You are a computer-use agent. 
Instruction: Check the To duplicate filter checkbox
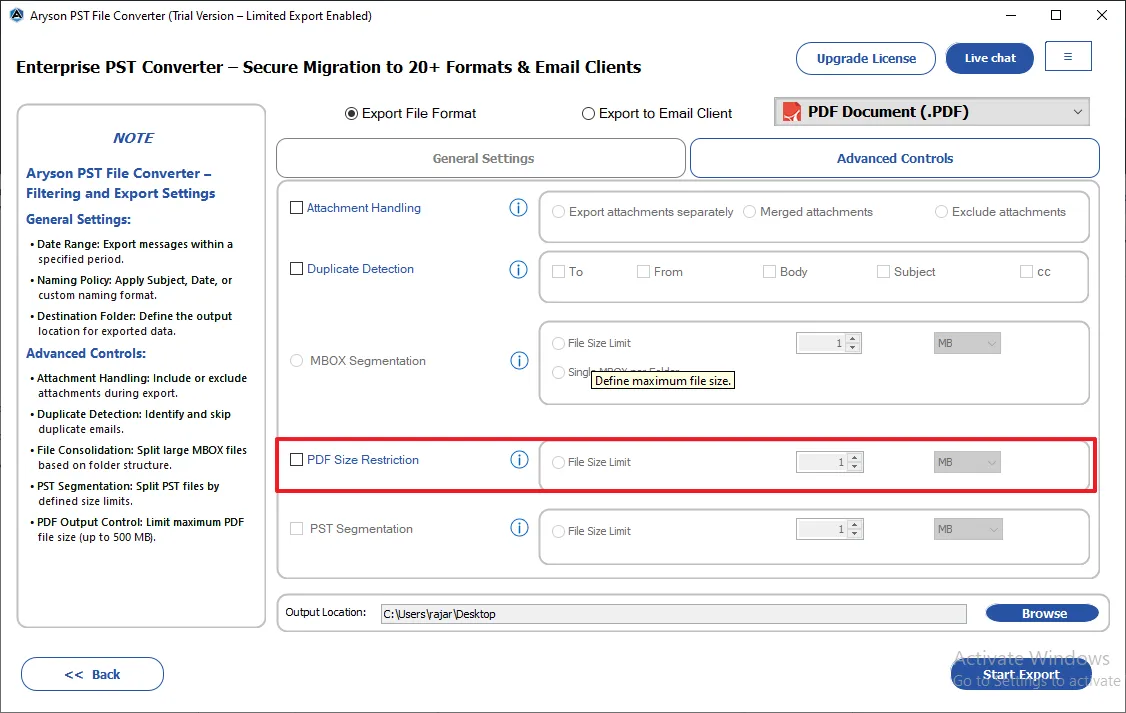(x=558, y=271)
